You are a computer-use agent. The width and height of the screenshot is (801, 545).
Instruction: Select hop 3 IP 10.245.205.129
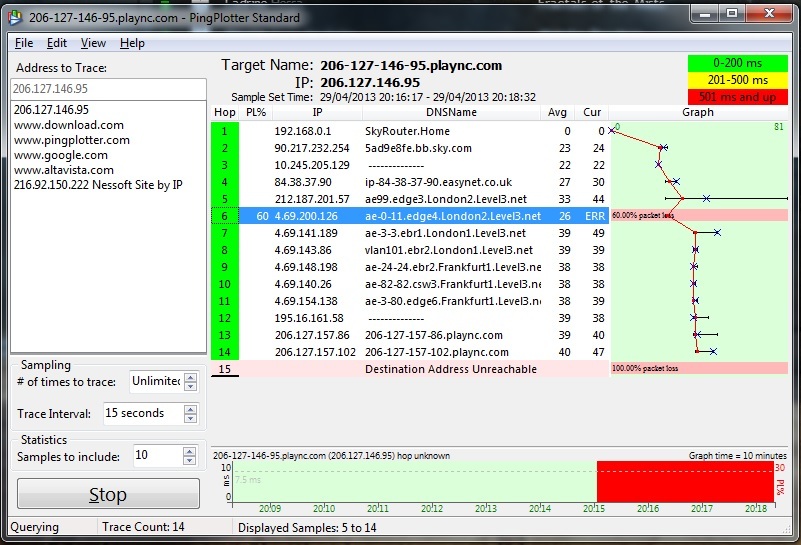click(x=312, y=165)
